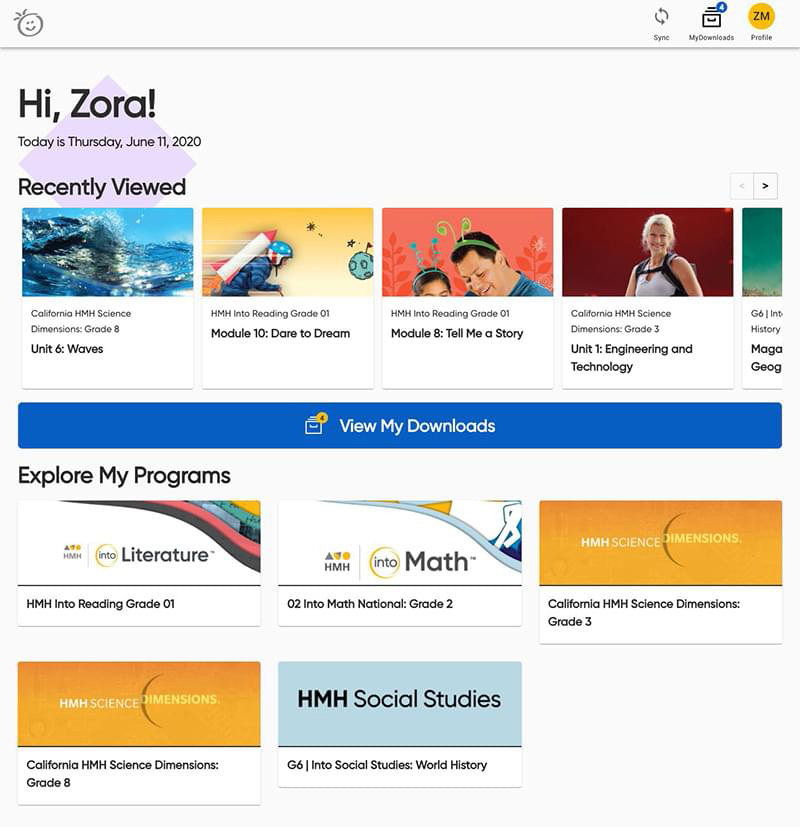Click the date text Thursday, June 11, 2020
This screenshot has width=800, height=827.
(134, 142)
